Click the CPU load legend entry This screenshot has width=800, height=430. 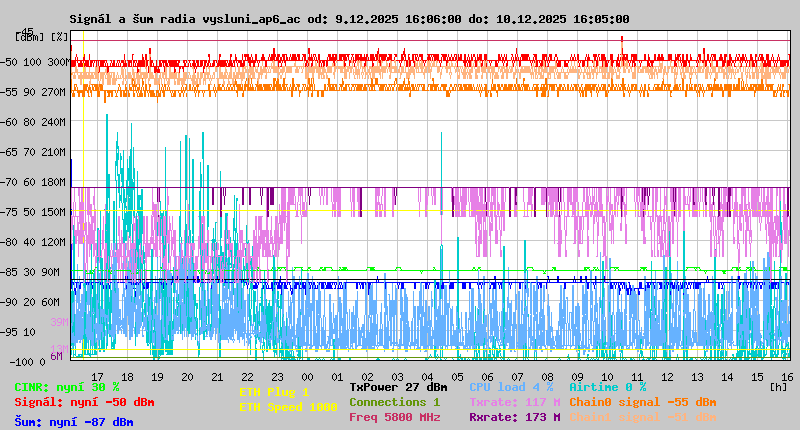pos(511,387)
